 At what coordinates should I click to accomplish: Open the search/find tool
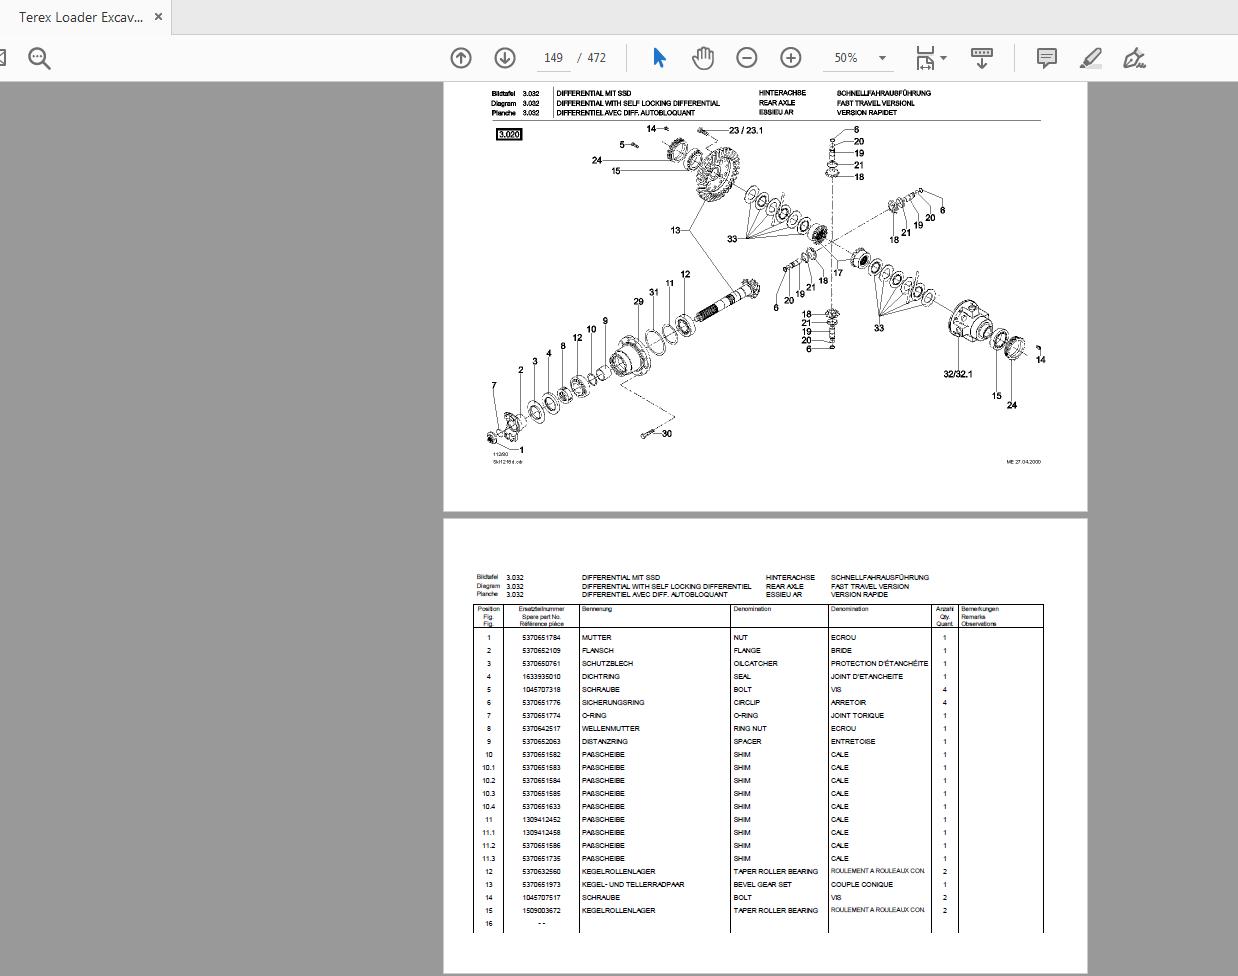coord(39,58)
